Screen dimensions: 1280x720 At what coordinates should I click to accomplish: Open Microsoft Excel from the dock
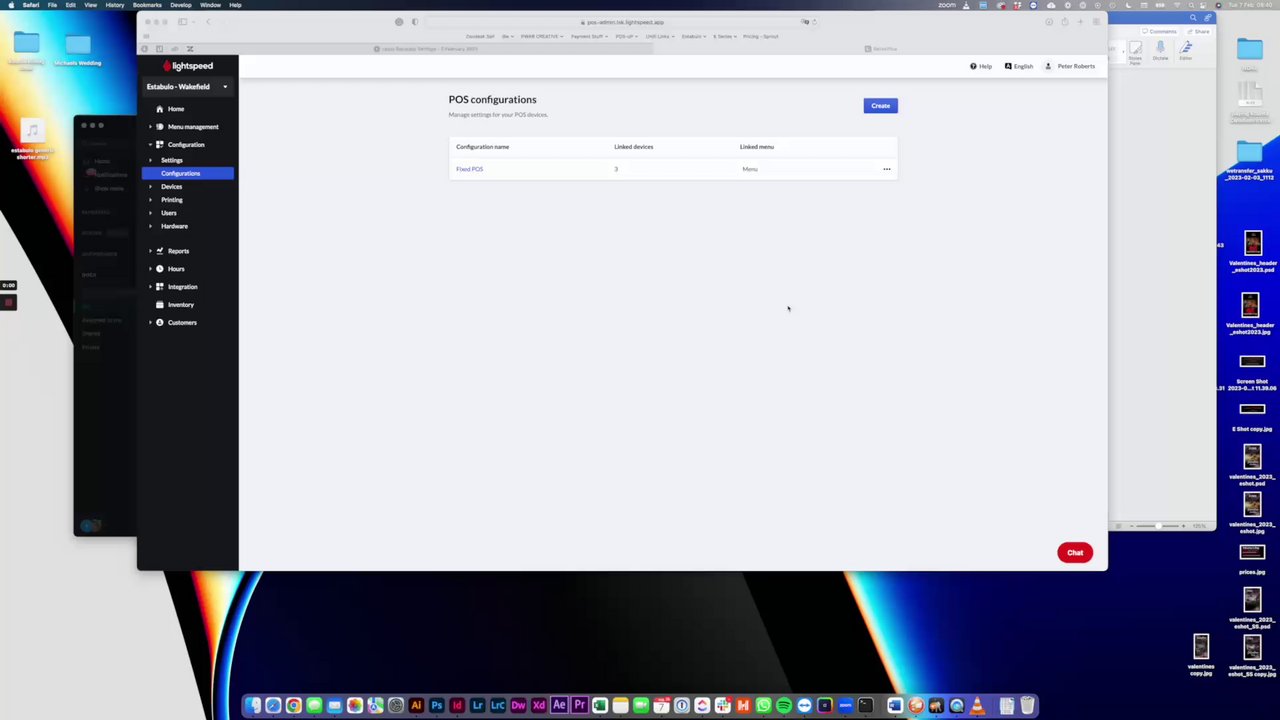pos(600,706)
